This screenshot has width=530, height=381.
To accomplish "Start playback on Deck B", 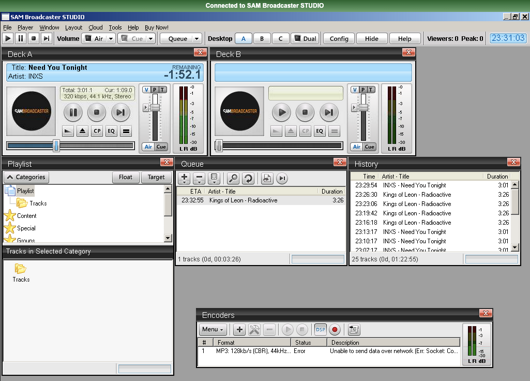I will [282, 112].
